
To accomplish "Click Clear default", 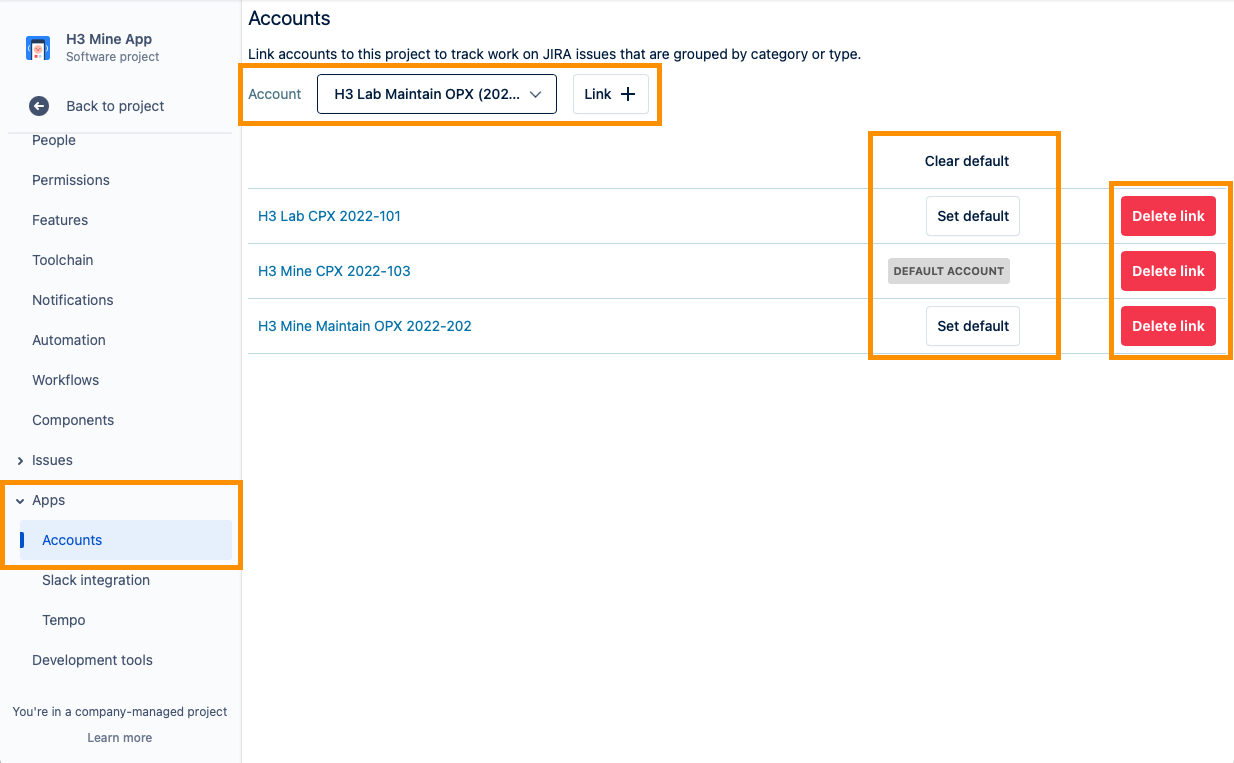I will click(967, 161).
